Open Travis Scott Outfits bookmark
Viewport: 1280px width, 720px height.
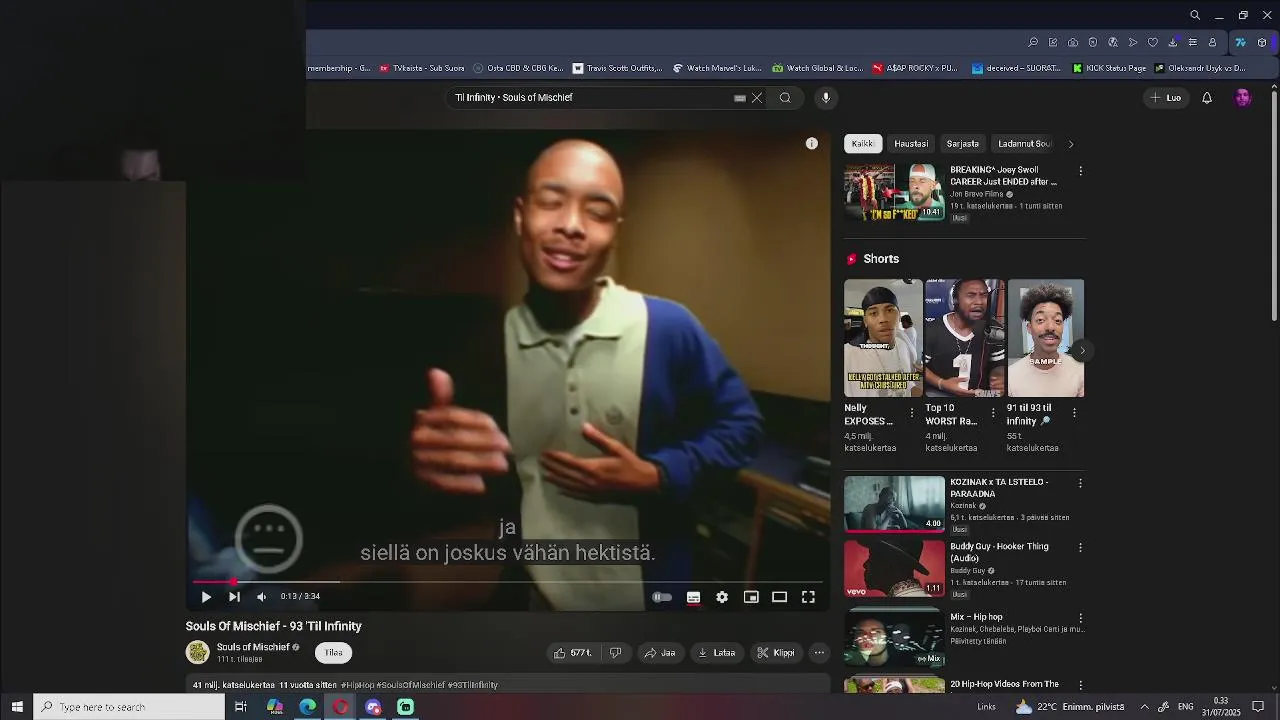click(x=617, y=68)
